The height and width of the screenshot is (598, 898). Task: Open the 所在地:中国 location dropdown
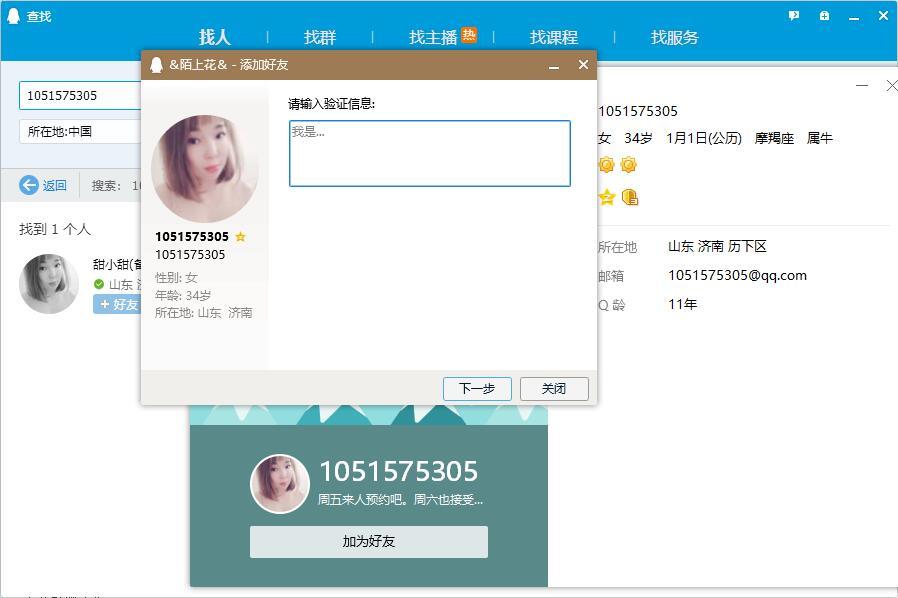tap(80, 131)
